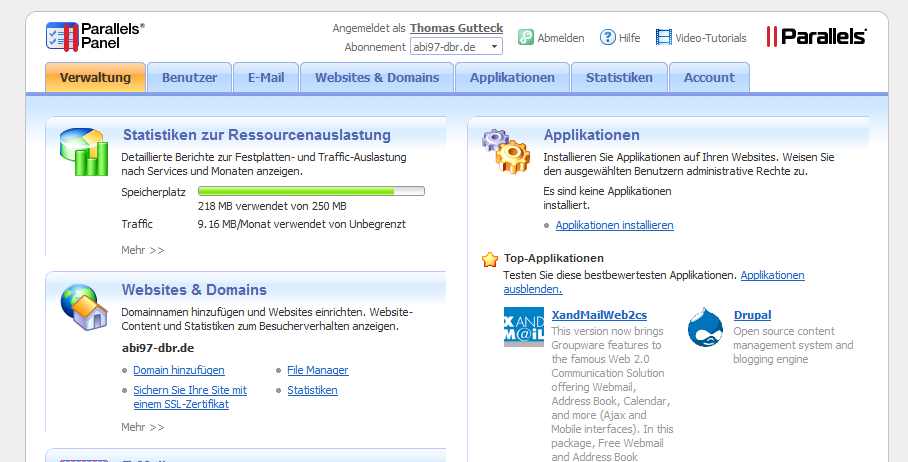
Task: Click the bold domain name abi97-dbr.de
Action: [x=158, y=349]
